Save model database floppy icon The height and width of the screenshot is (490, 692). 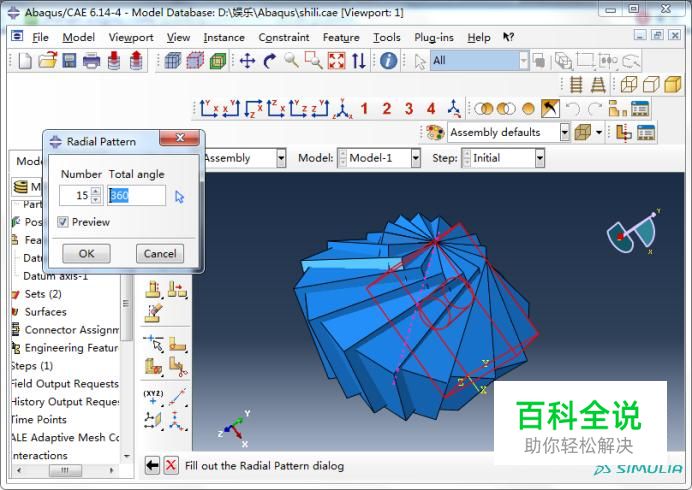click(69, 61)
